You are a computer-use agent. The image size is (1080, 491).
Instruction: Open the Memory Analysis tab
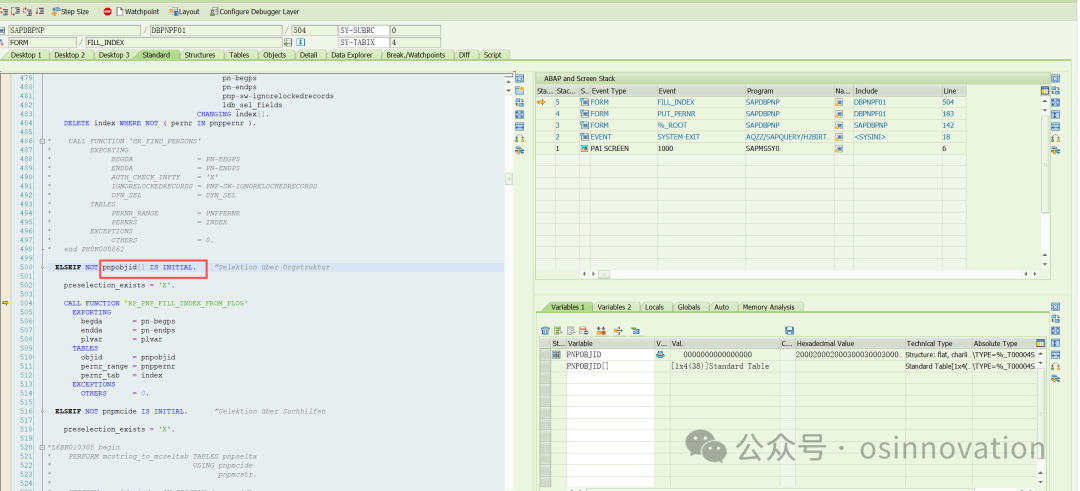(x=768, y=307)
